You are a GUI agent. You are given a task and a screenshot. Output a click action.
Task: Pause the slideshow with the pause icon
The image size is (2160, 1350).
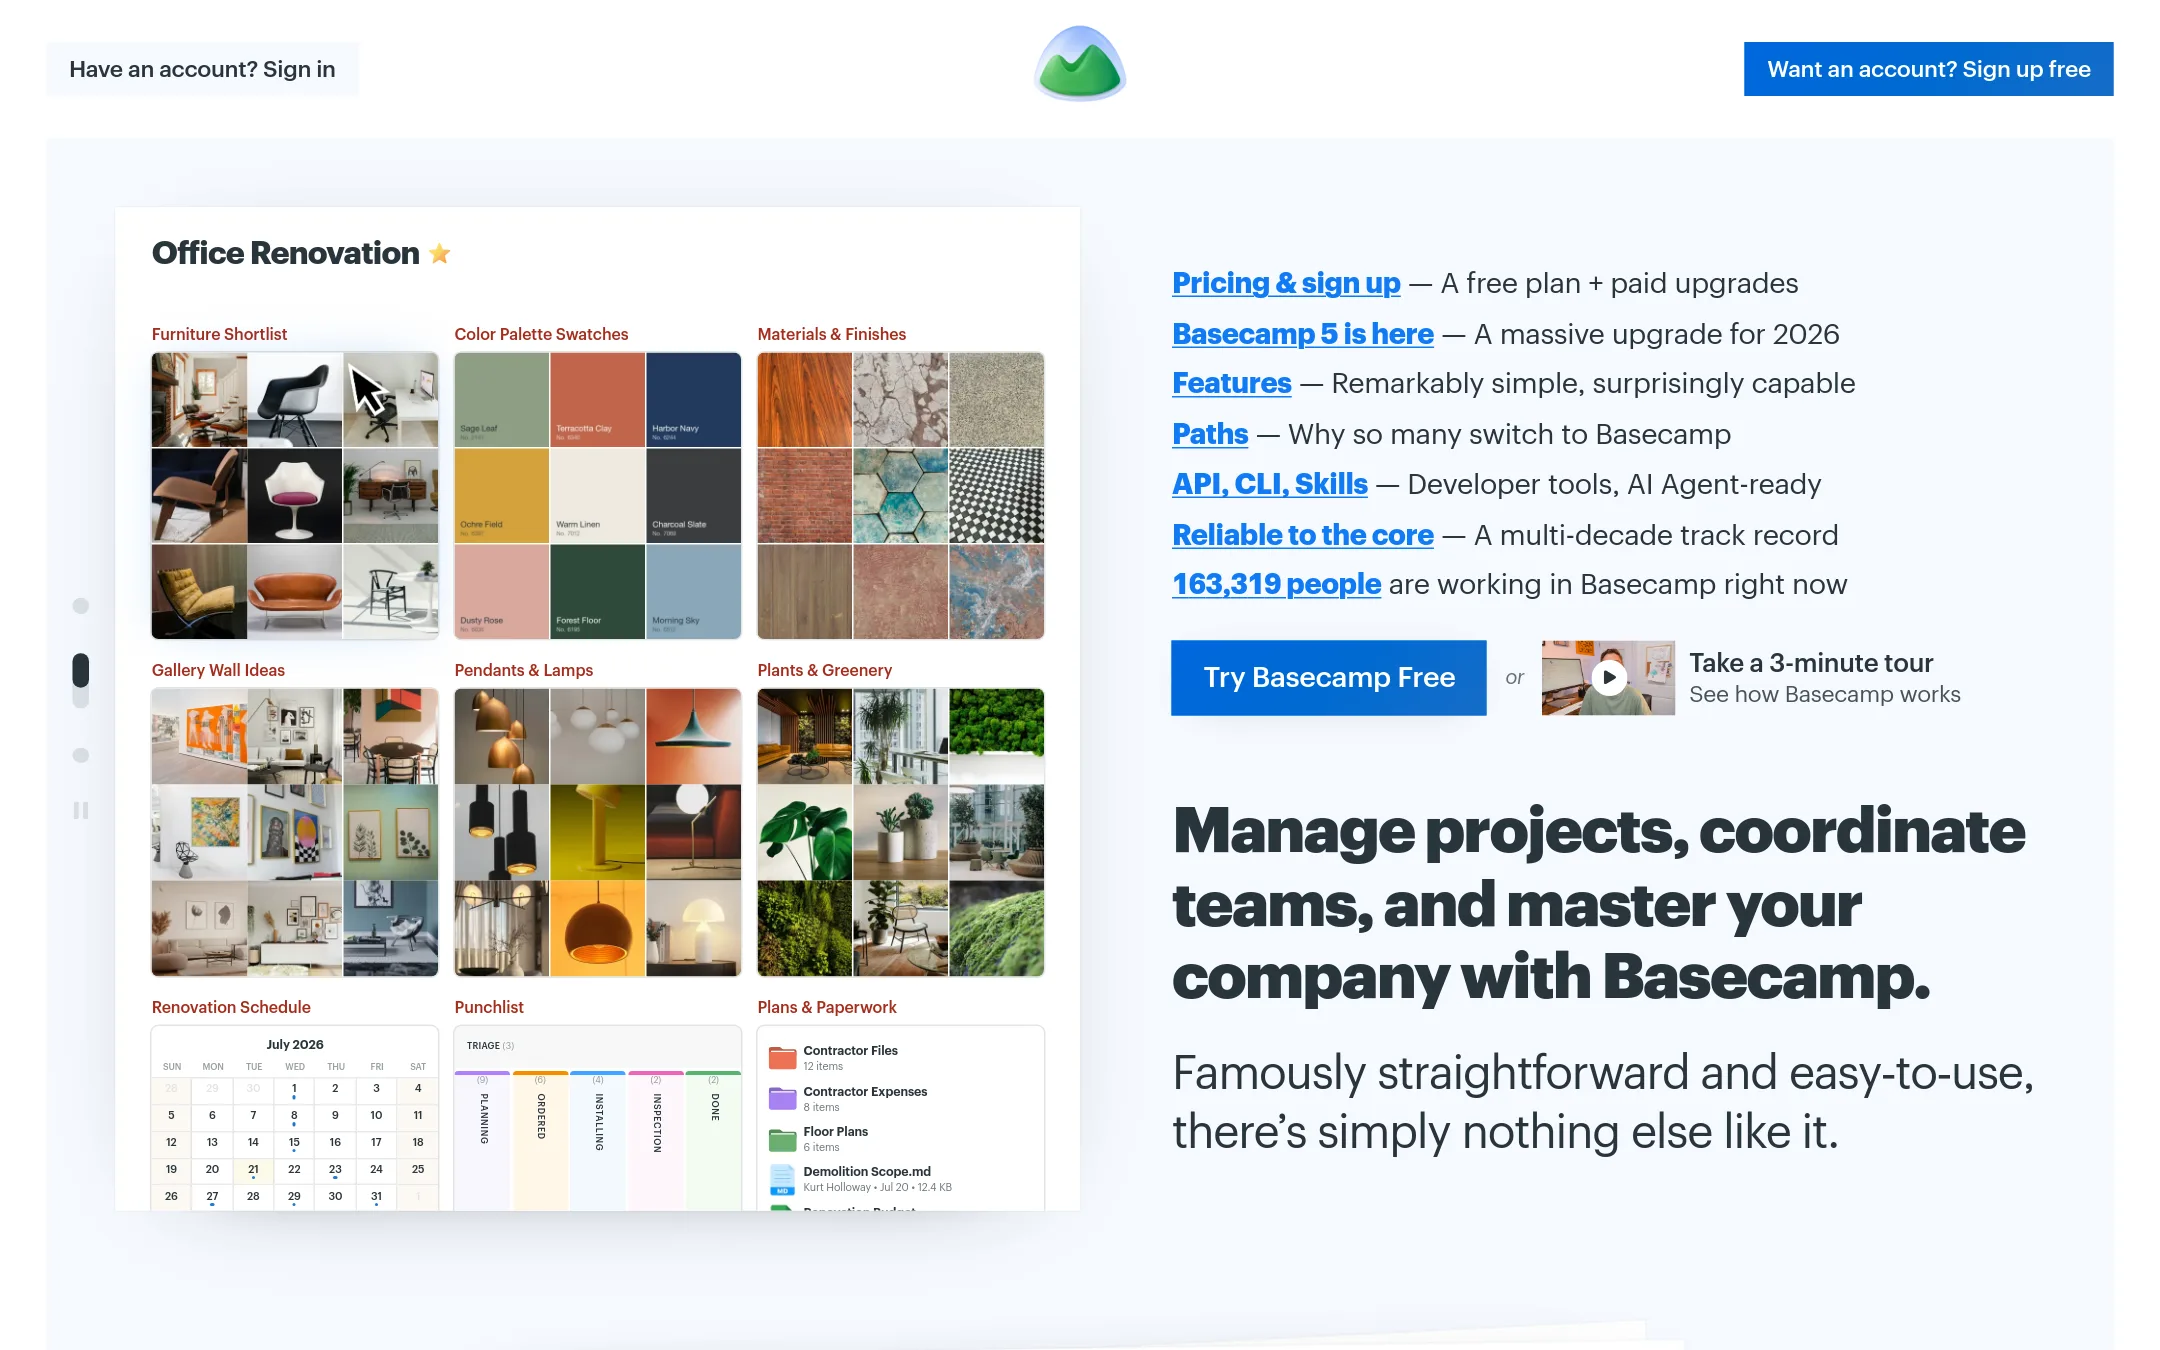[x=81, y=810]
